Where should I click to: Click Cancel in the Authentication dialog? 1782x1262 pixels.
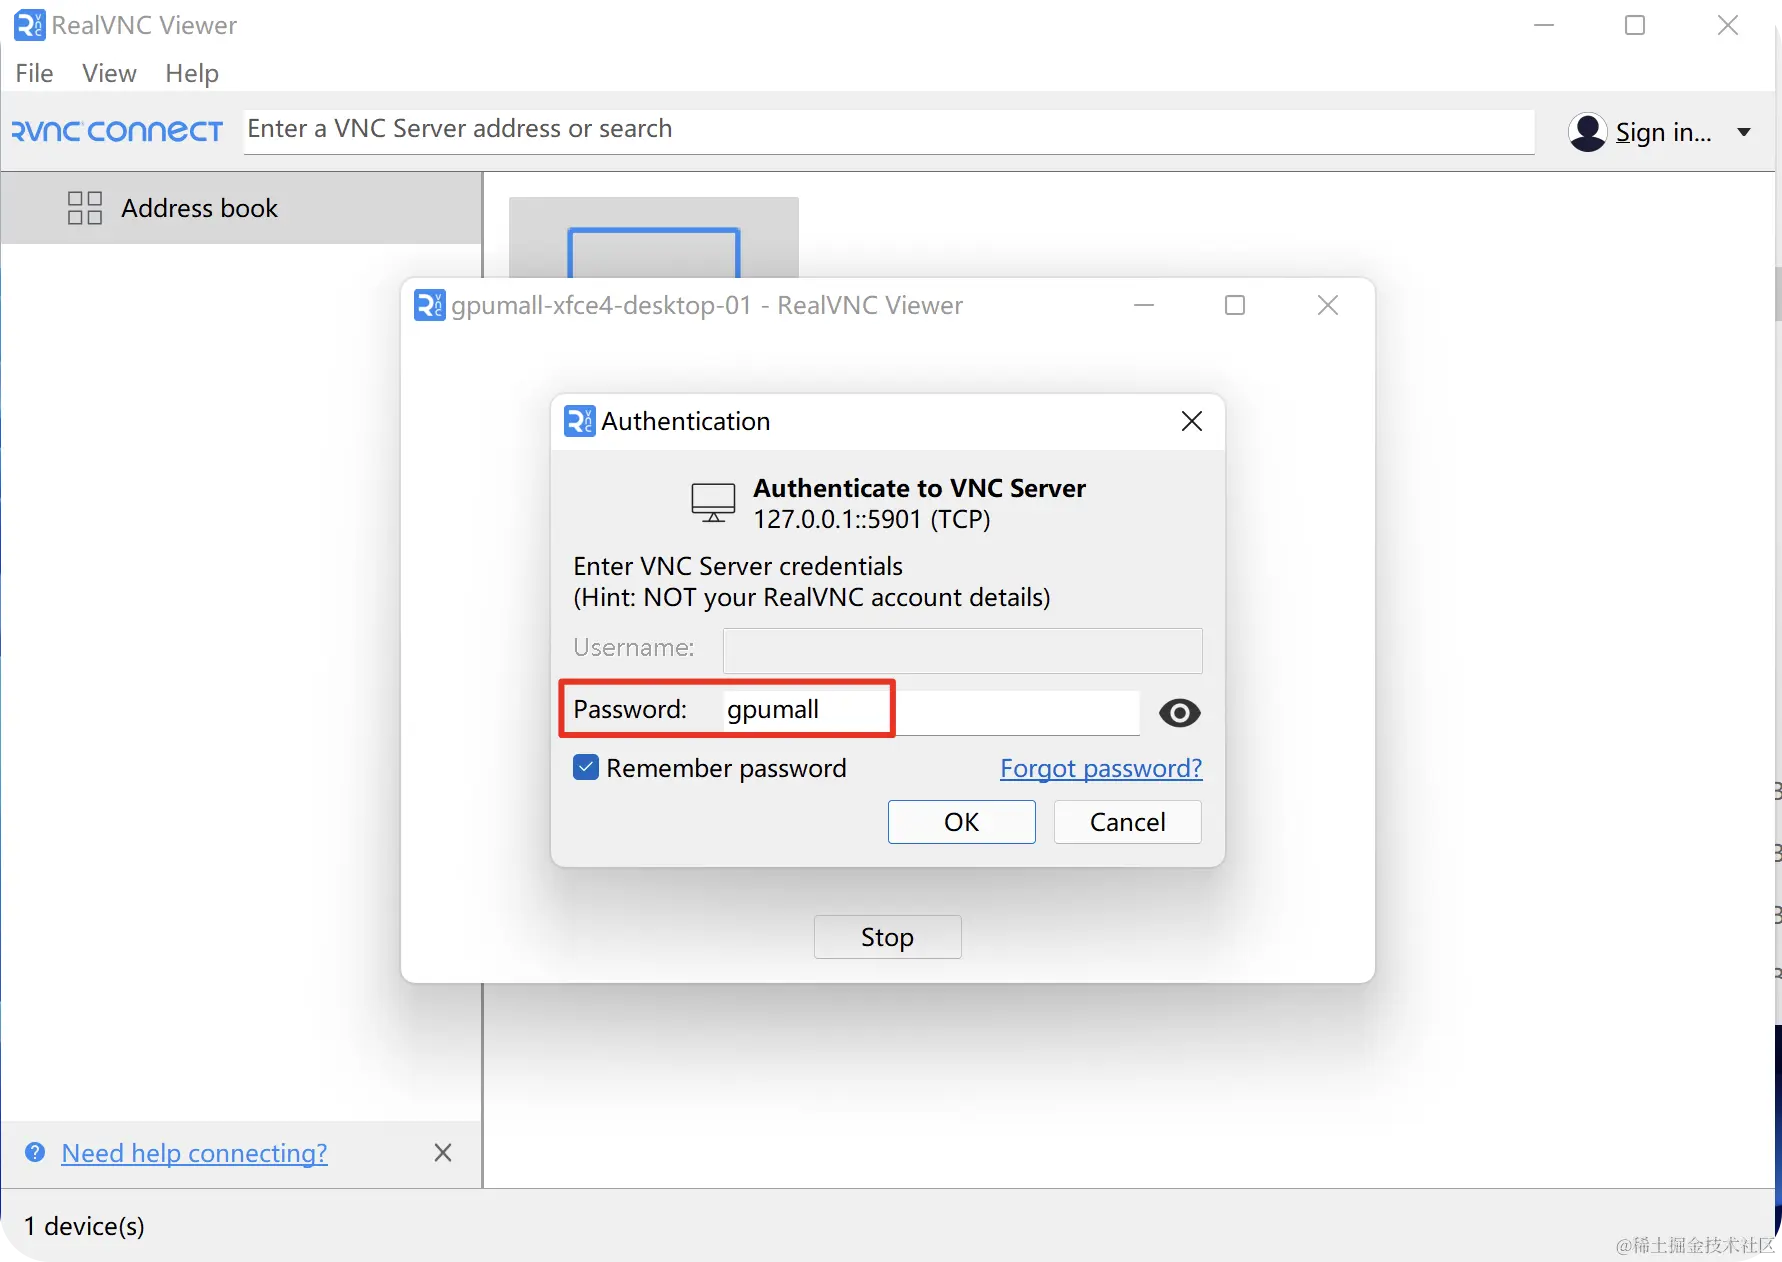tap(1128, 822)
